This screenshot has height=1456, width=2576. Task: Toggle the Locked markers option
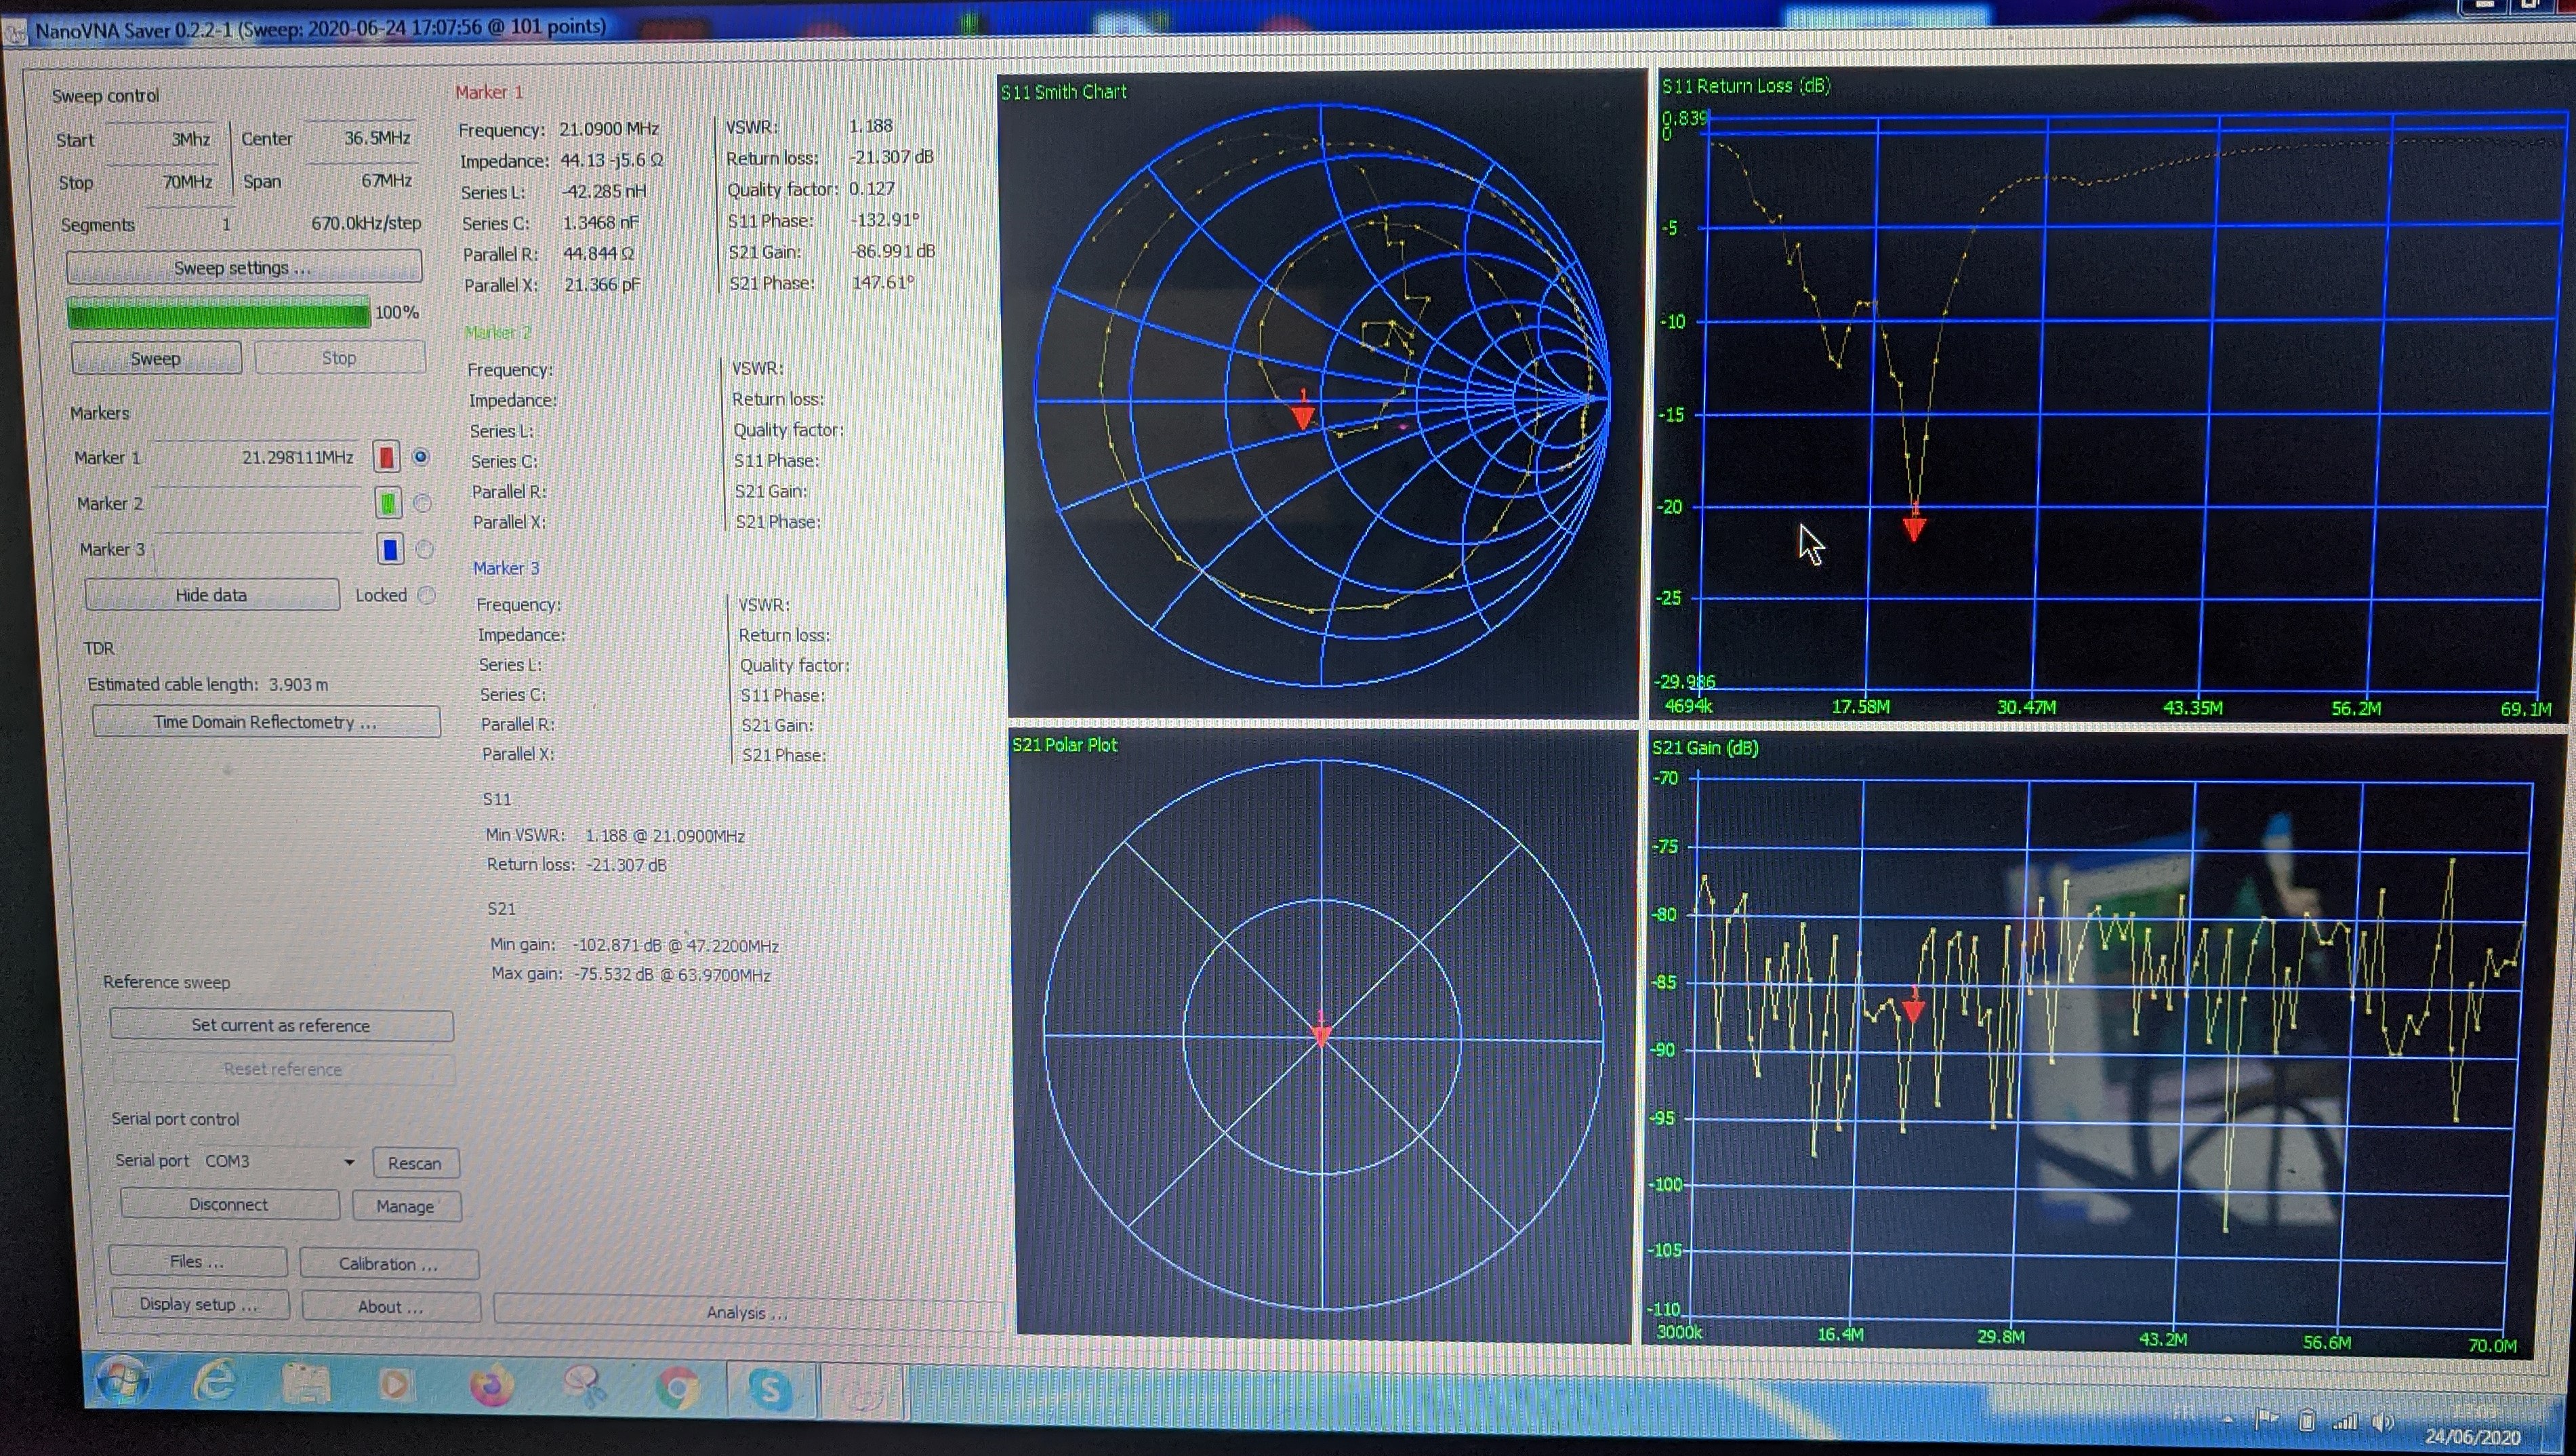click(x=427, y=595)
